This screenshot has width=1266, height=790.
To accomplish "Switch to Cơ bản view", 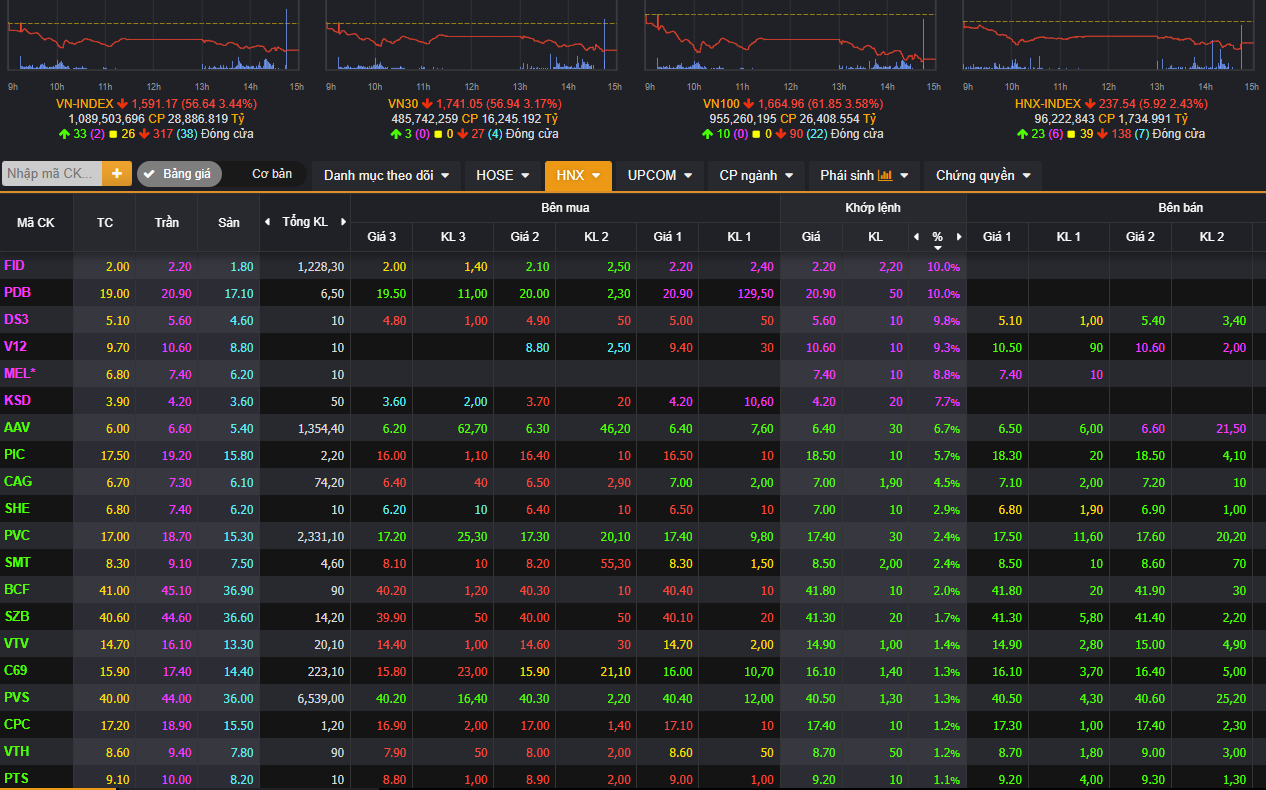I will click(x=271, y=174).
